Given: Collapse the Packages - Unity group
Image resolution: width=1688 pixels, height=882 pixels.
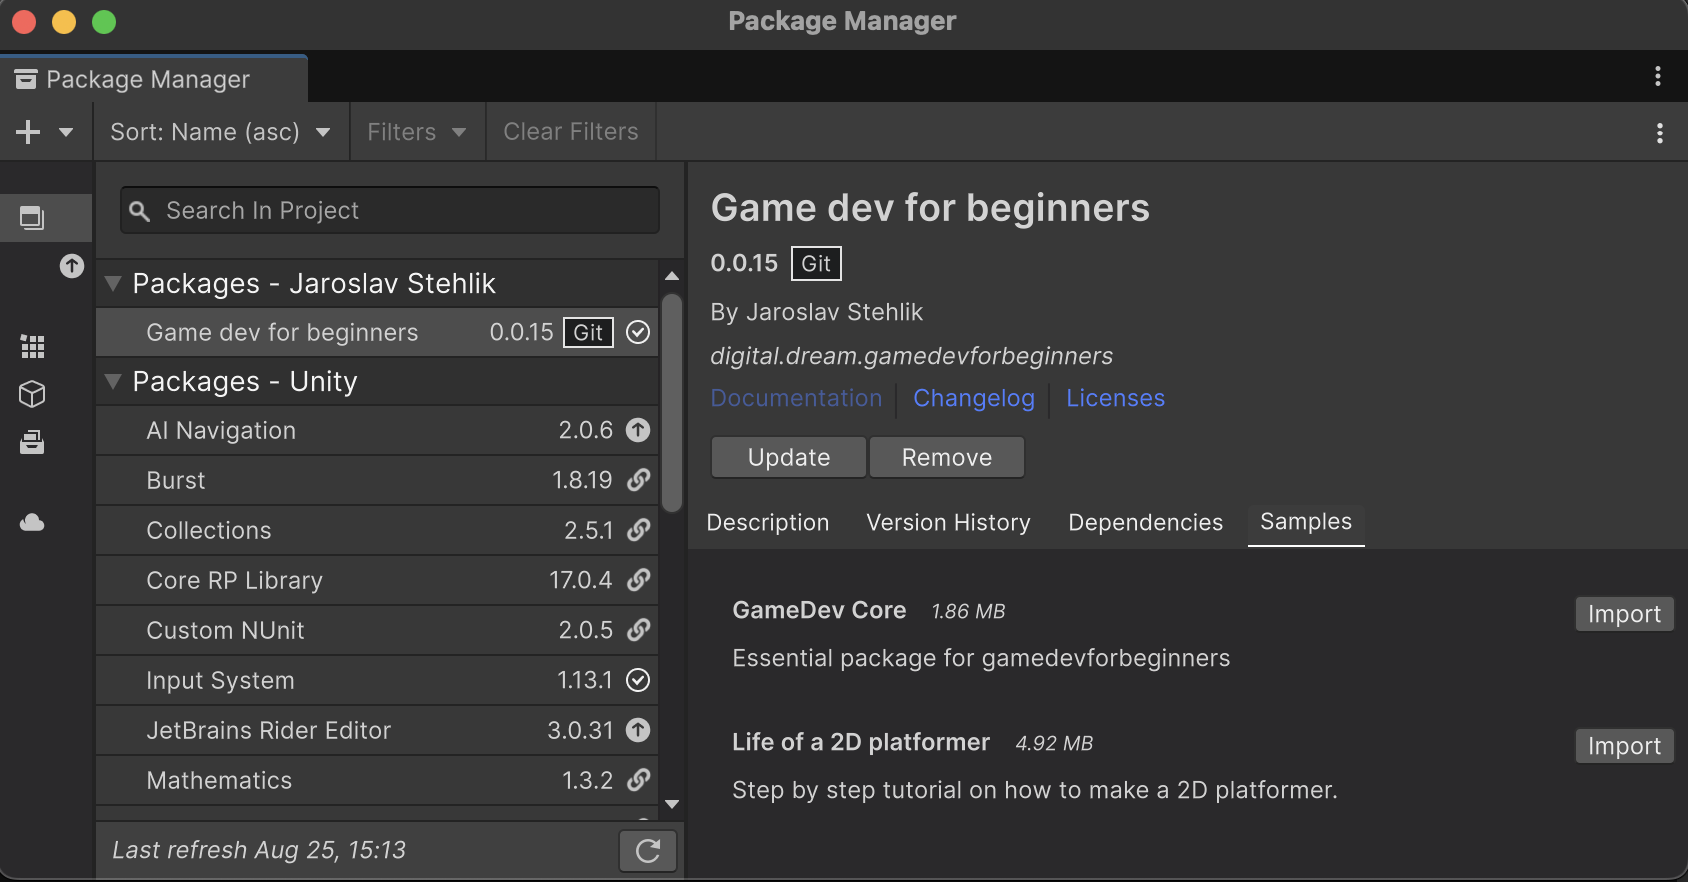Looking at the screenshot, I should [x=113, y=382].
